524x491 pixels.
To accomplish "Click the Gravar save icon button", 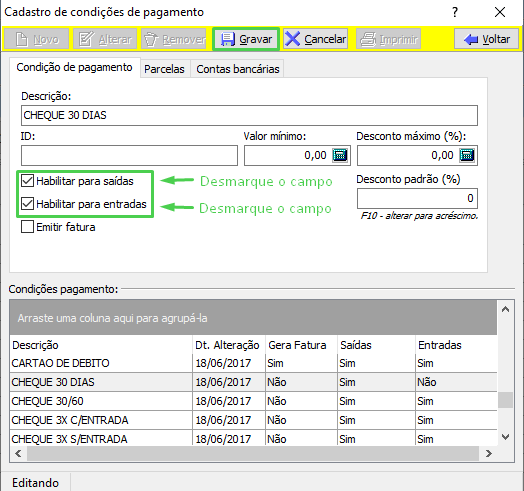I will tap(246, 39).
